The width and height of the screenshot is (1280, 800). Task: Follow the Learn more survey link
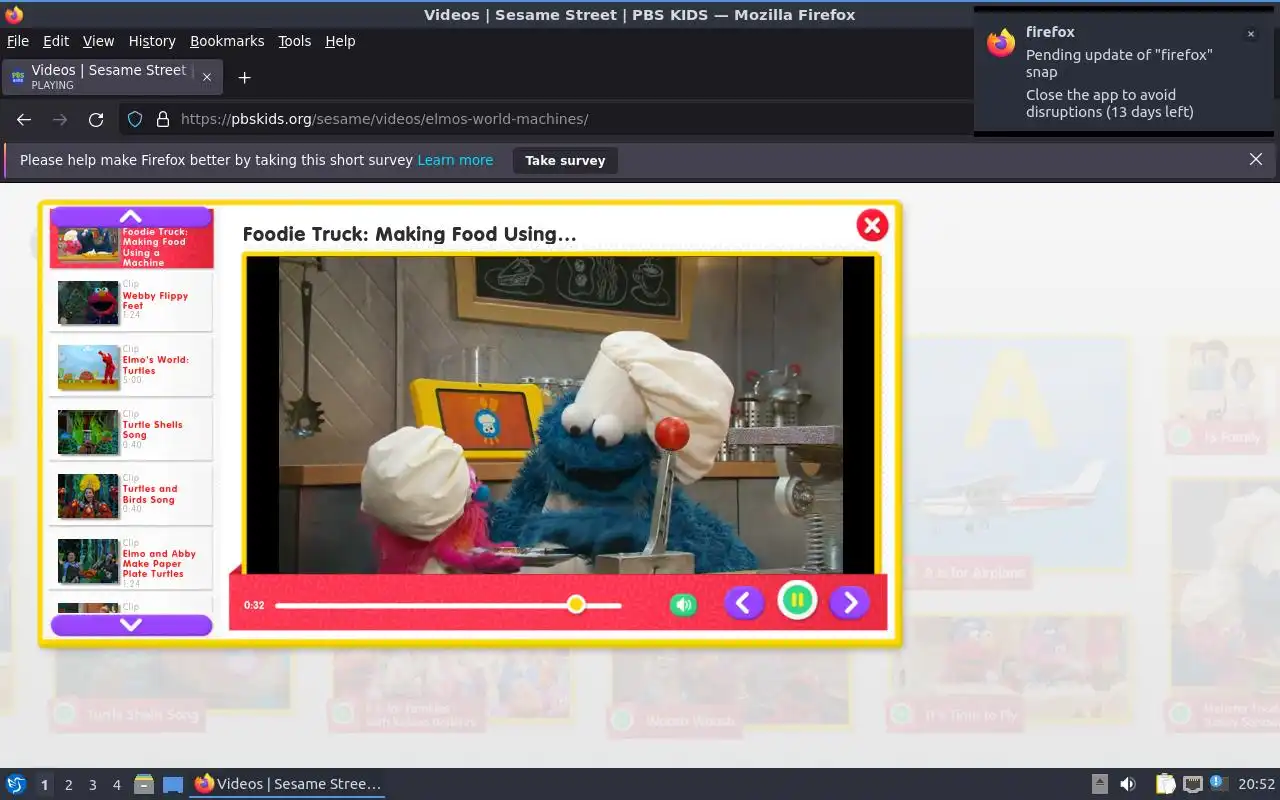pos(455,160)
